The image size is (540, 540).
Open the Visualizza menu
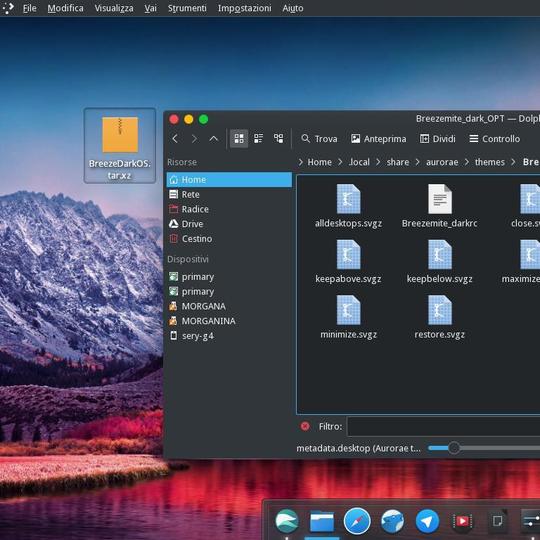pos(114,8)
